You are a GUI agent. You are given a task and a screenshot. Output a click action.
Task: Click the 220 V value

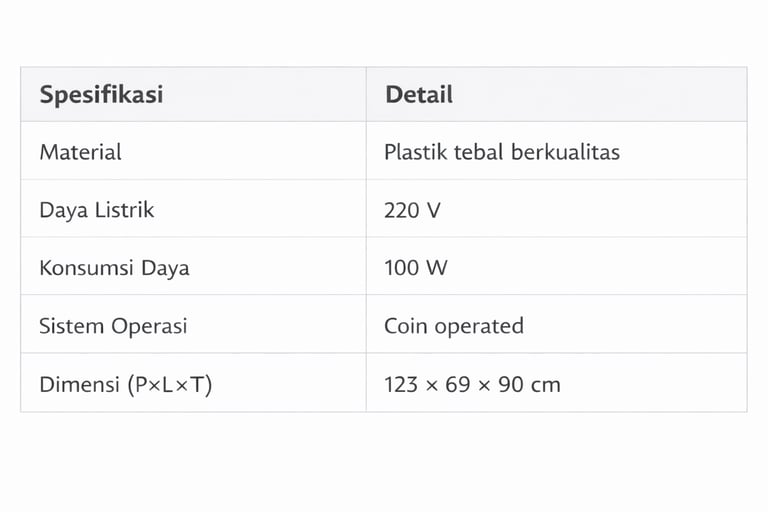click(x=412, y=210)
